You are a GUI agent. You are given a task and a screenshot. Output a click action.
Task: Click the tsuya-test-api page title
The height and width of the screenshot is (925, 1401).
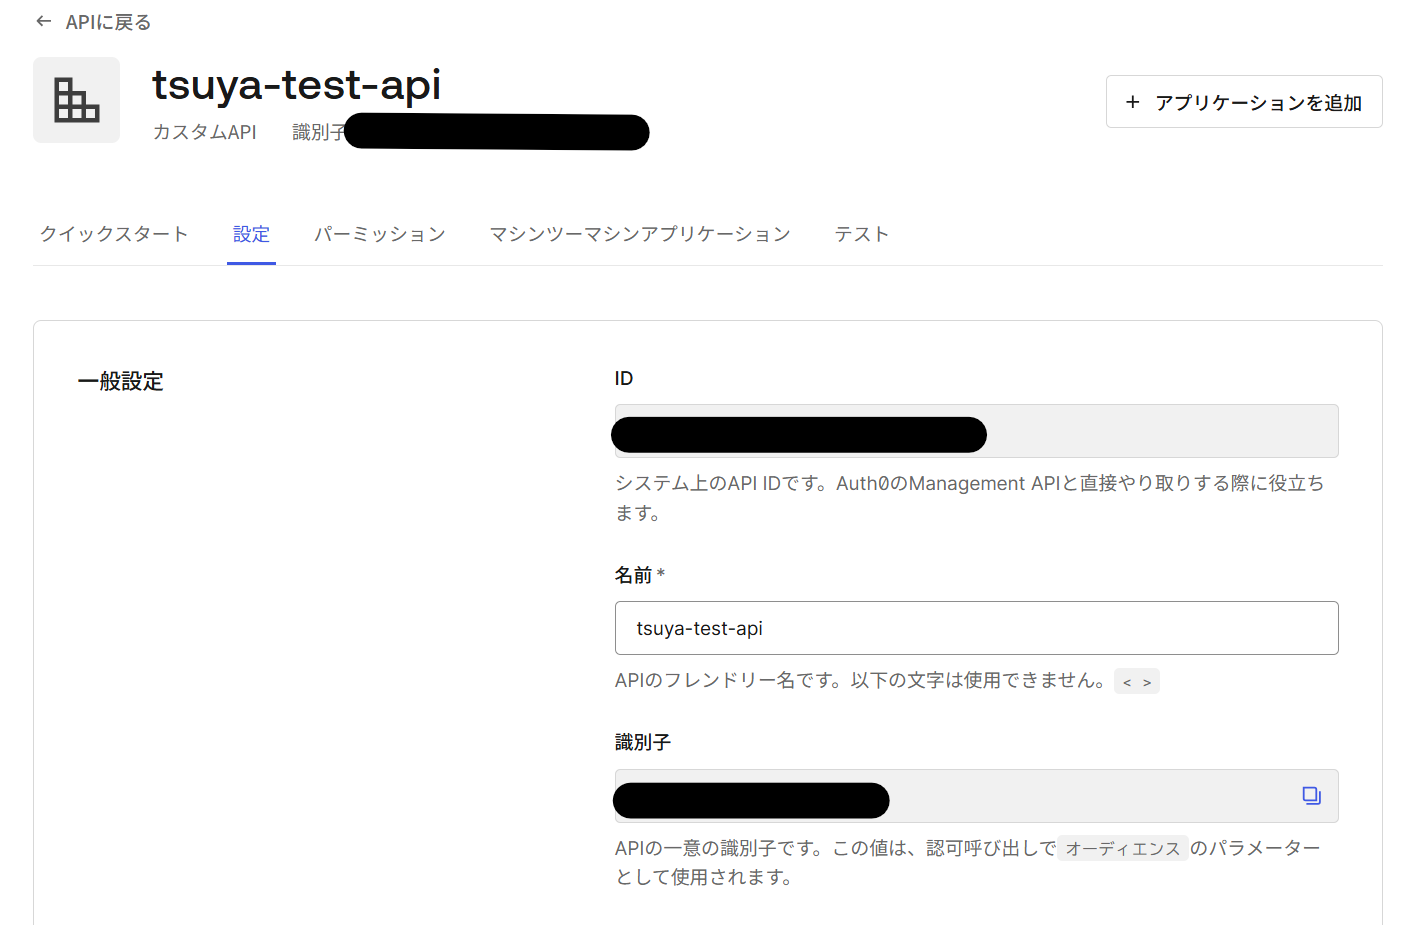[x=296, y=86]
